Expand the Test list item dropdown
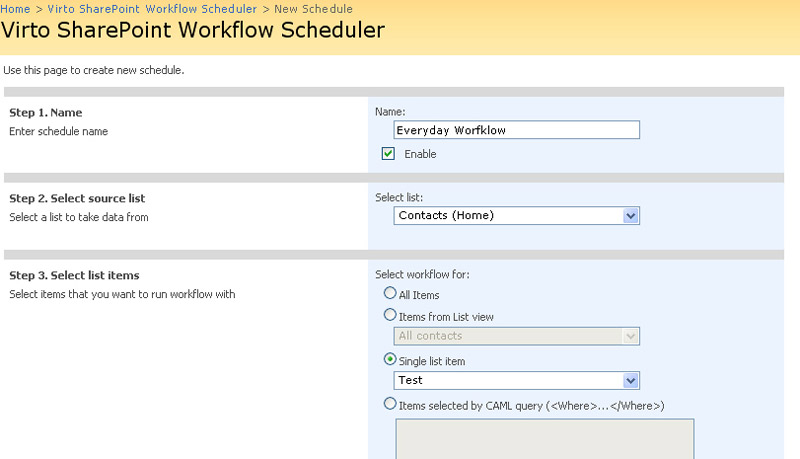The image size is (800, 459). coord(516,380)
